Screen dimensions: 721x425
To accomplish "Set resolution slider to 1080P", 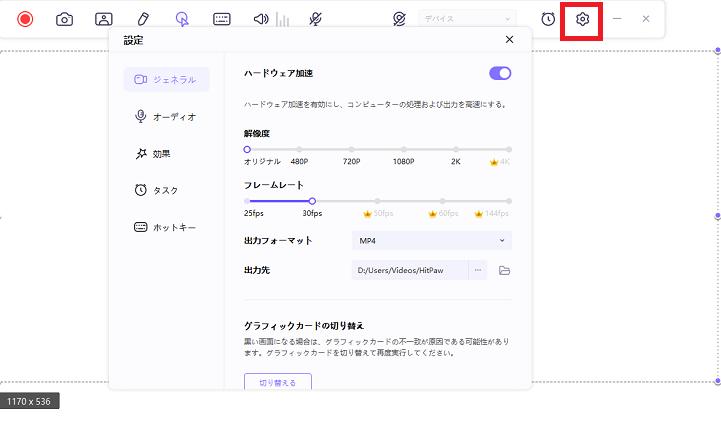I will pyautogui.click(x=404, y=150).
